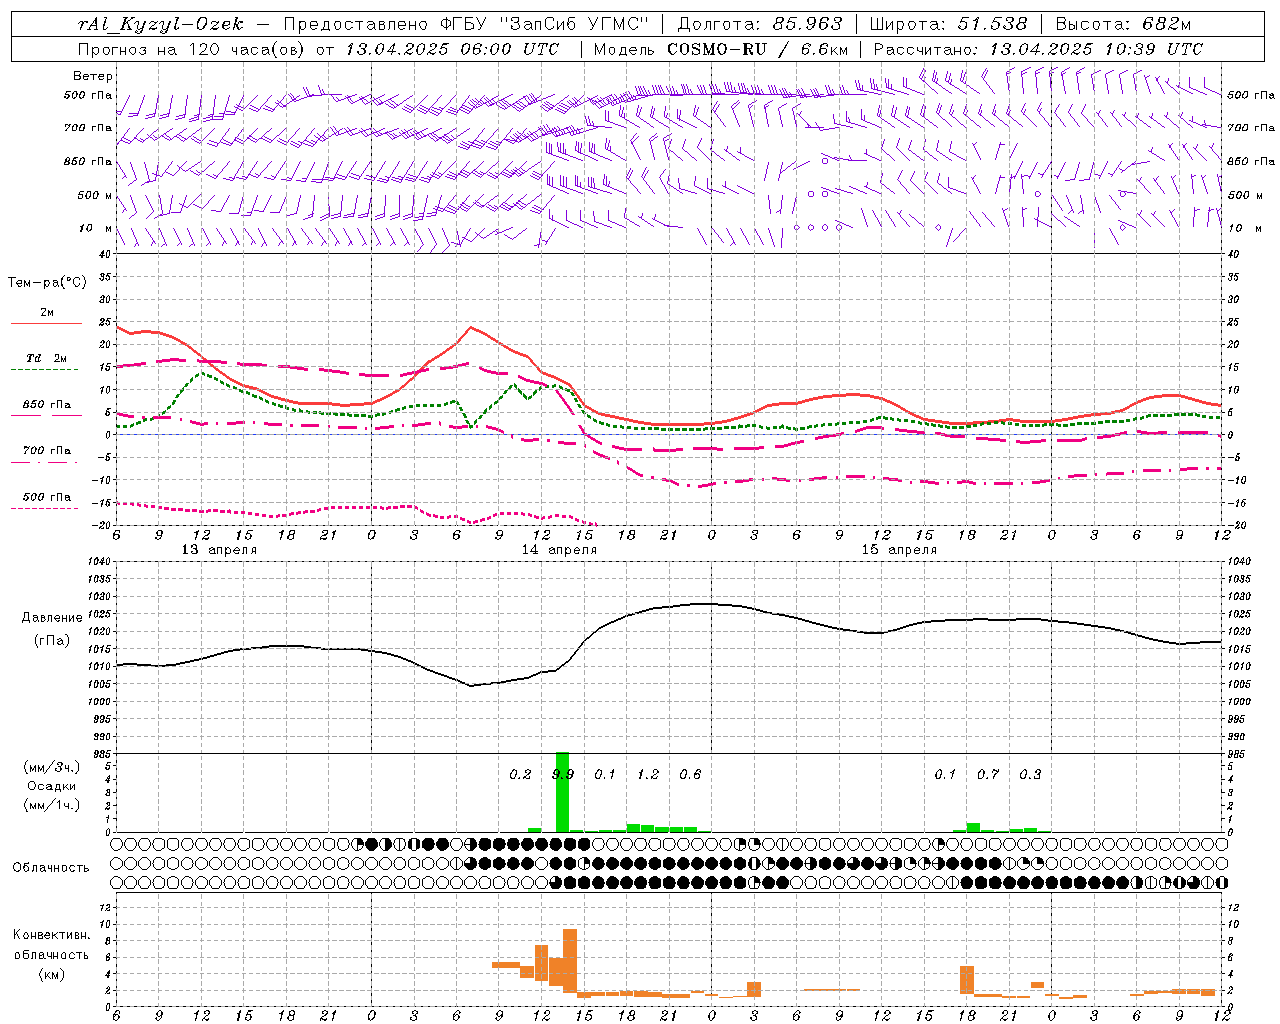
Task: Click the "Модель COSMO-RU / 6.6км" text
Action: click(x=720, y=49)
